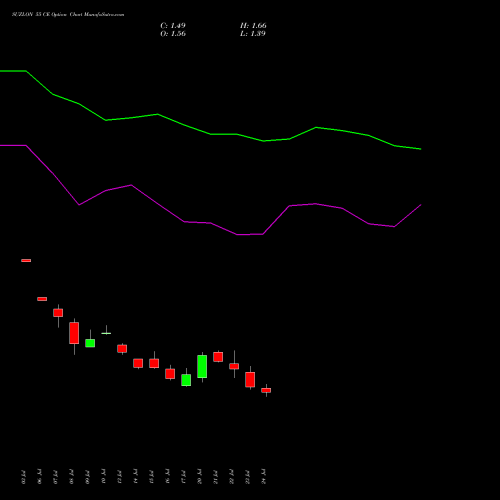Select the close value 'C: 1.49'
500x500 pixels.
click(x=173, y=26)
